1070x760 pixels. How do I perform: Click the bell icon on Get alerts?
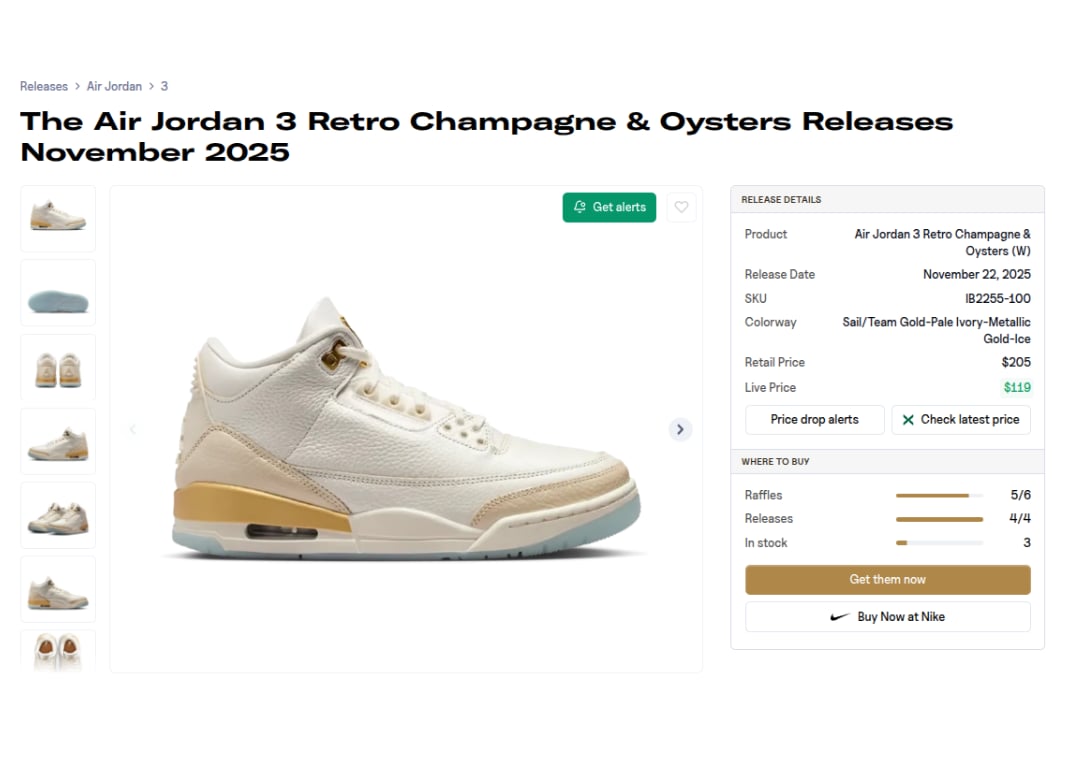(x=581, y=207)
